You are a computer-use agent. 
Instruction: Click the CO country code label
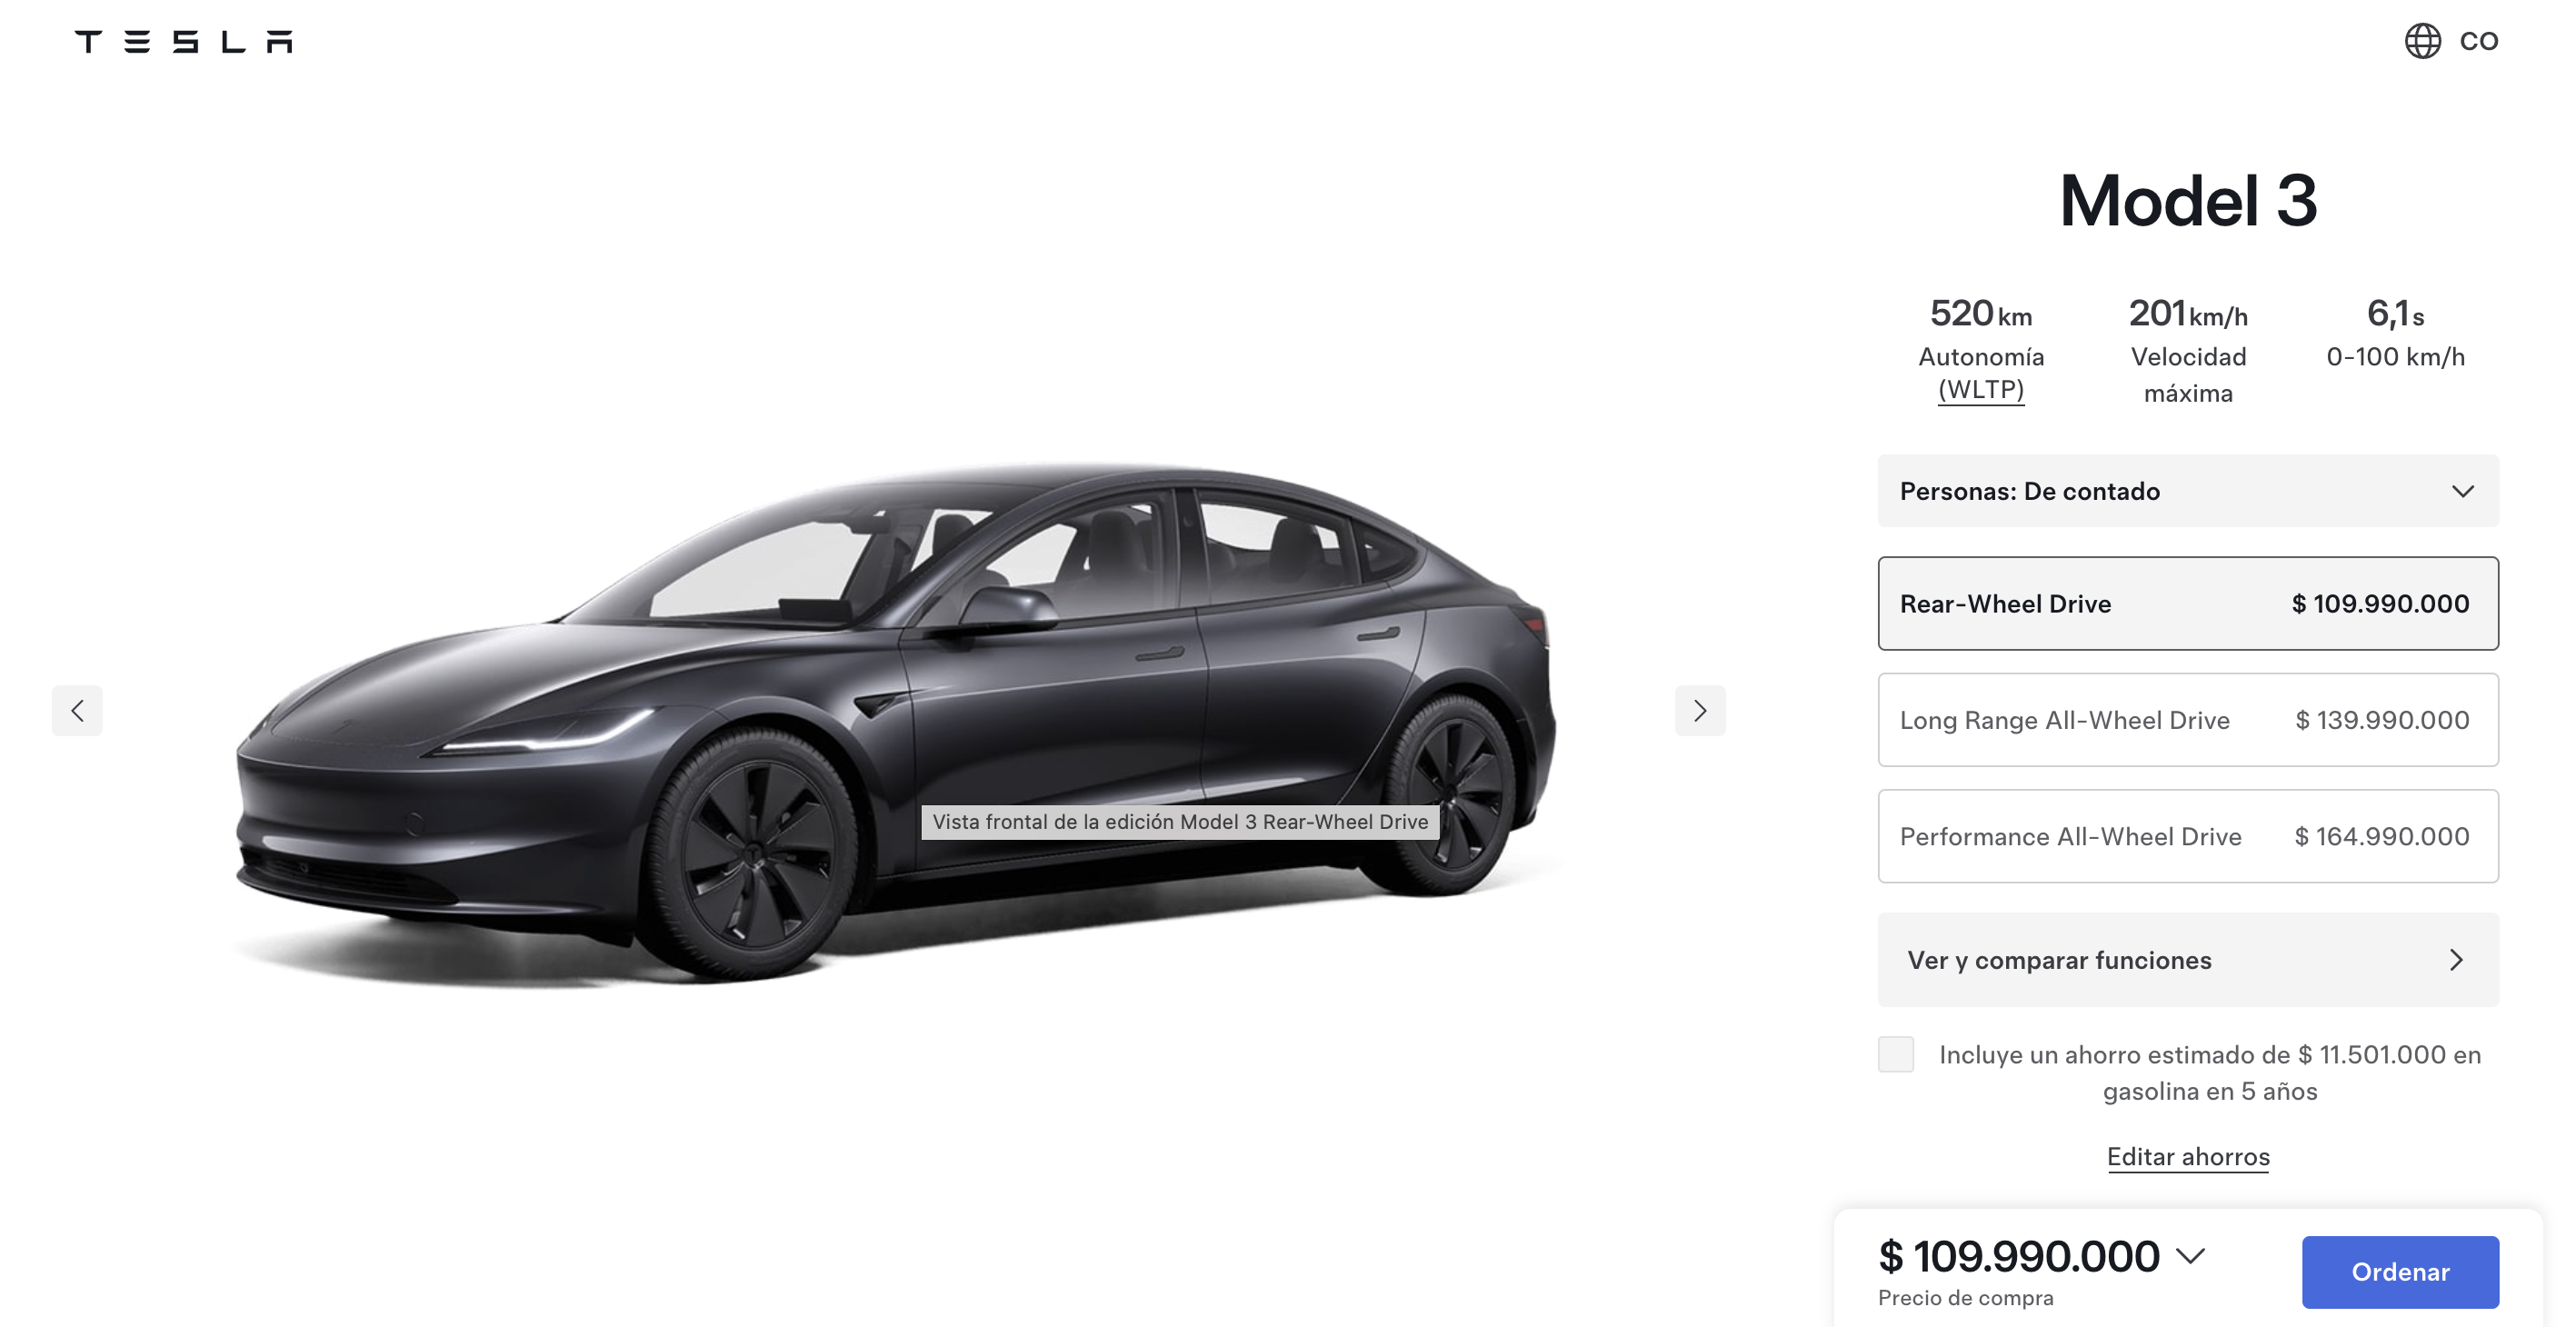pos(2478,41)
